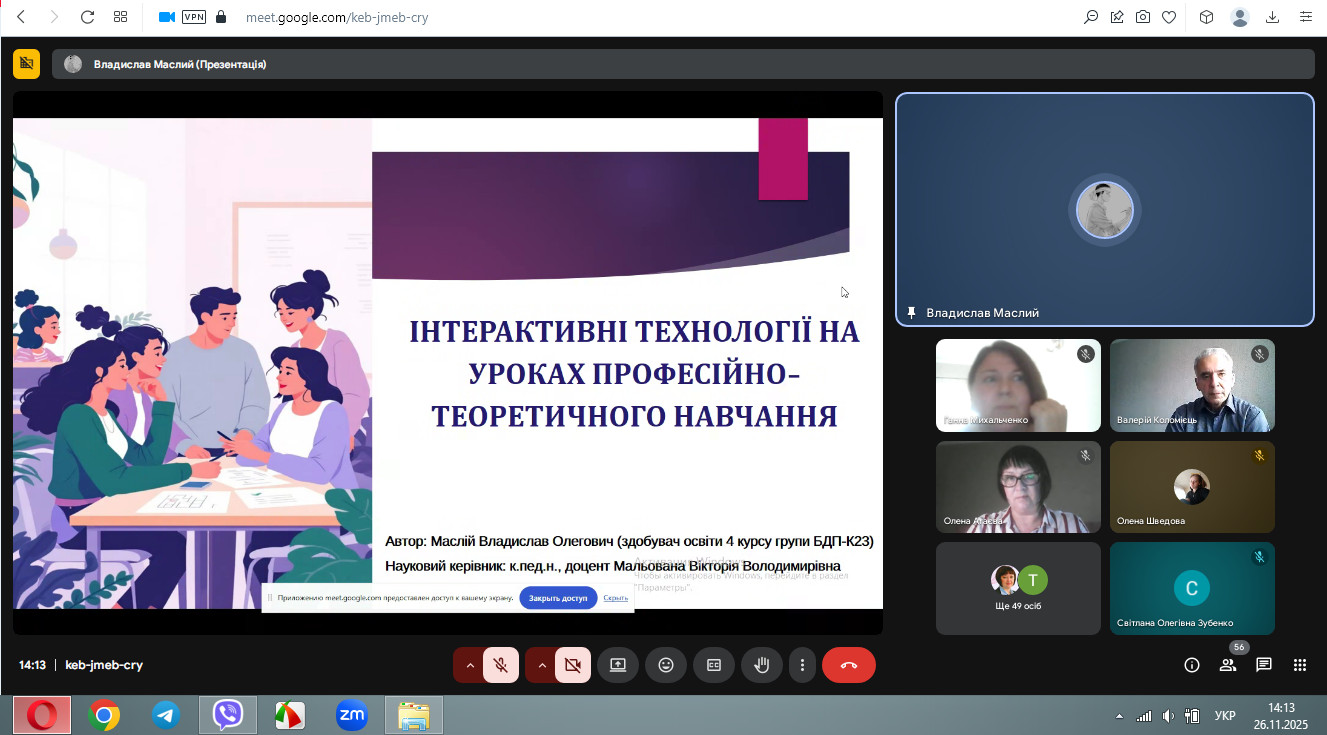
Task: Expand microphone audio settings chevron
Action: 469,665
